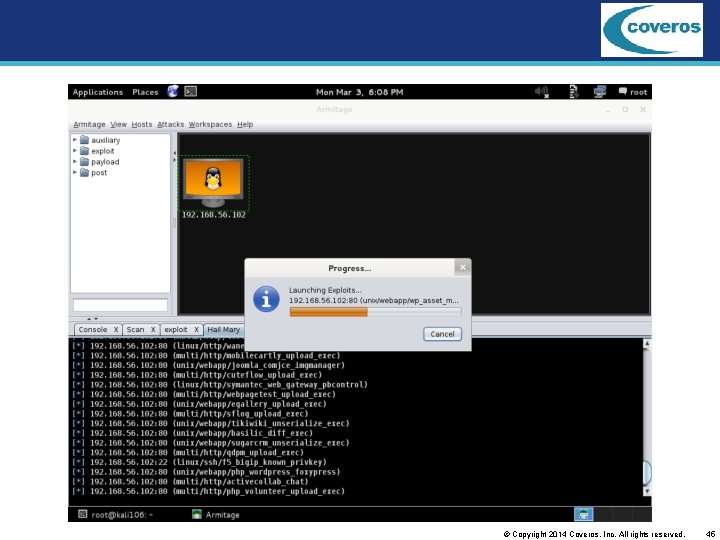Open the Places menu in top panel
This screenshot has width=720, height=540.
coord(145,92)
